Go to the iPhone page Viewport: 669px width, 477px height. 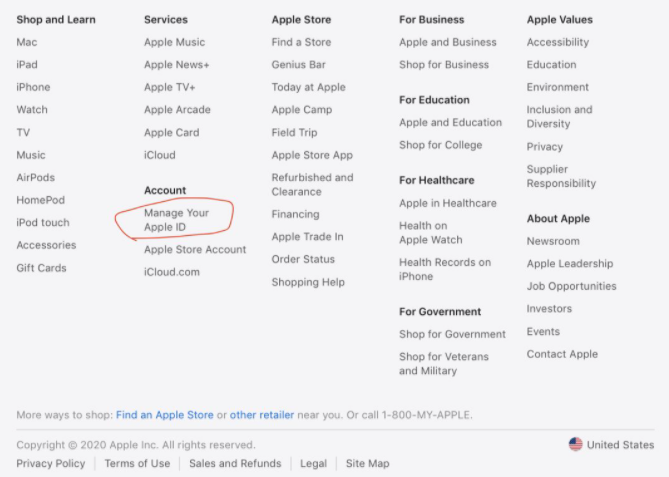click(33, 87)
